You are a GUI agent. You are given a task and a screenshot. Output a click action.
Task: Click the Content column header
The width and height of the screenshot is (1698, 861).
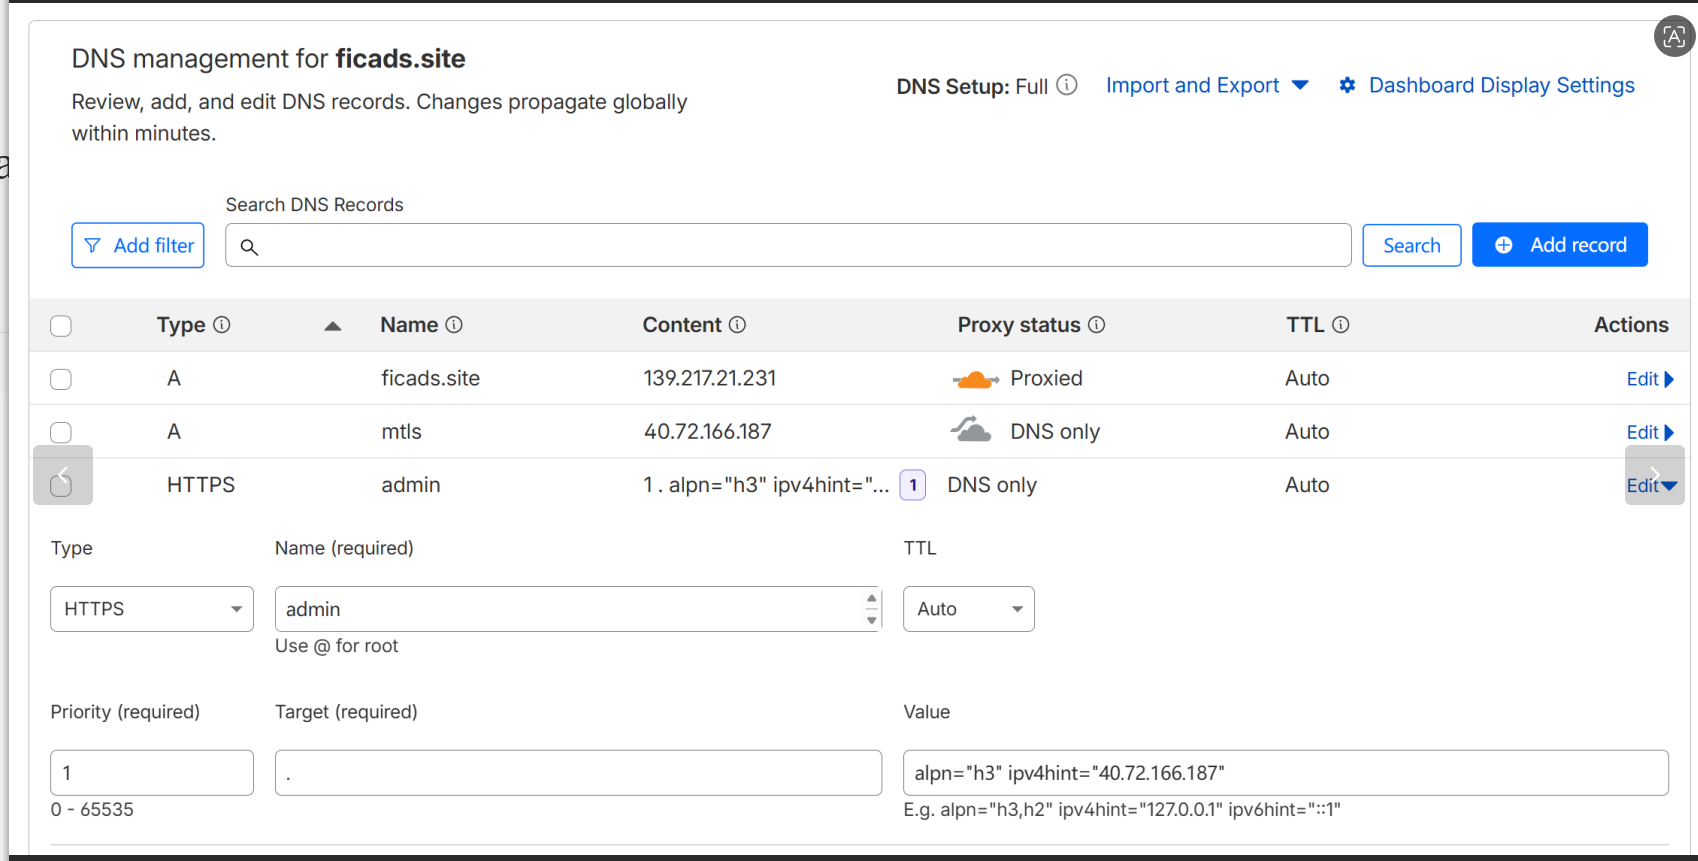682,325
